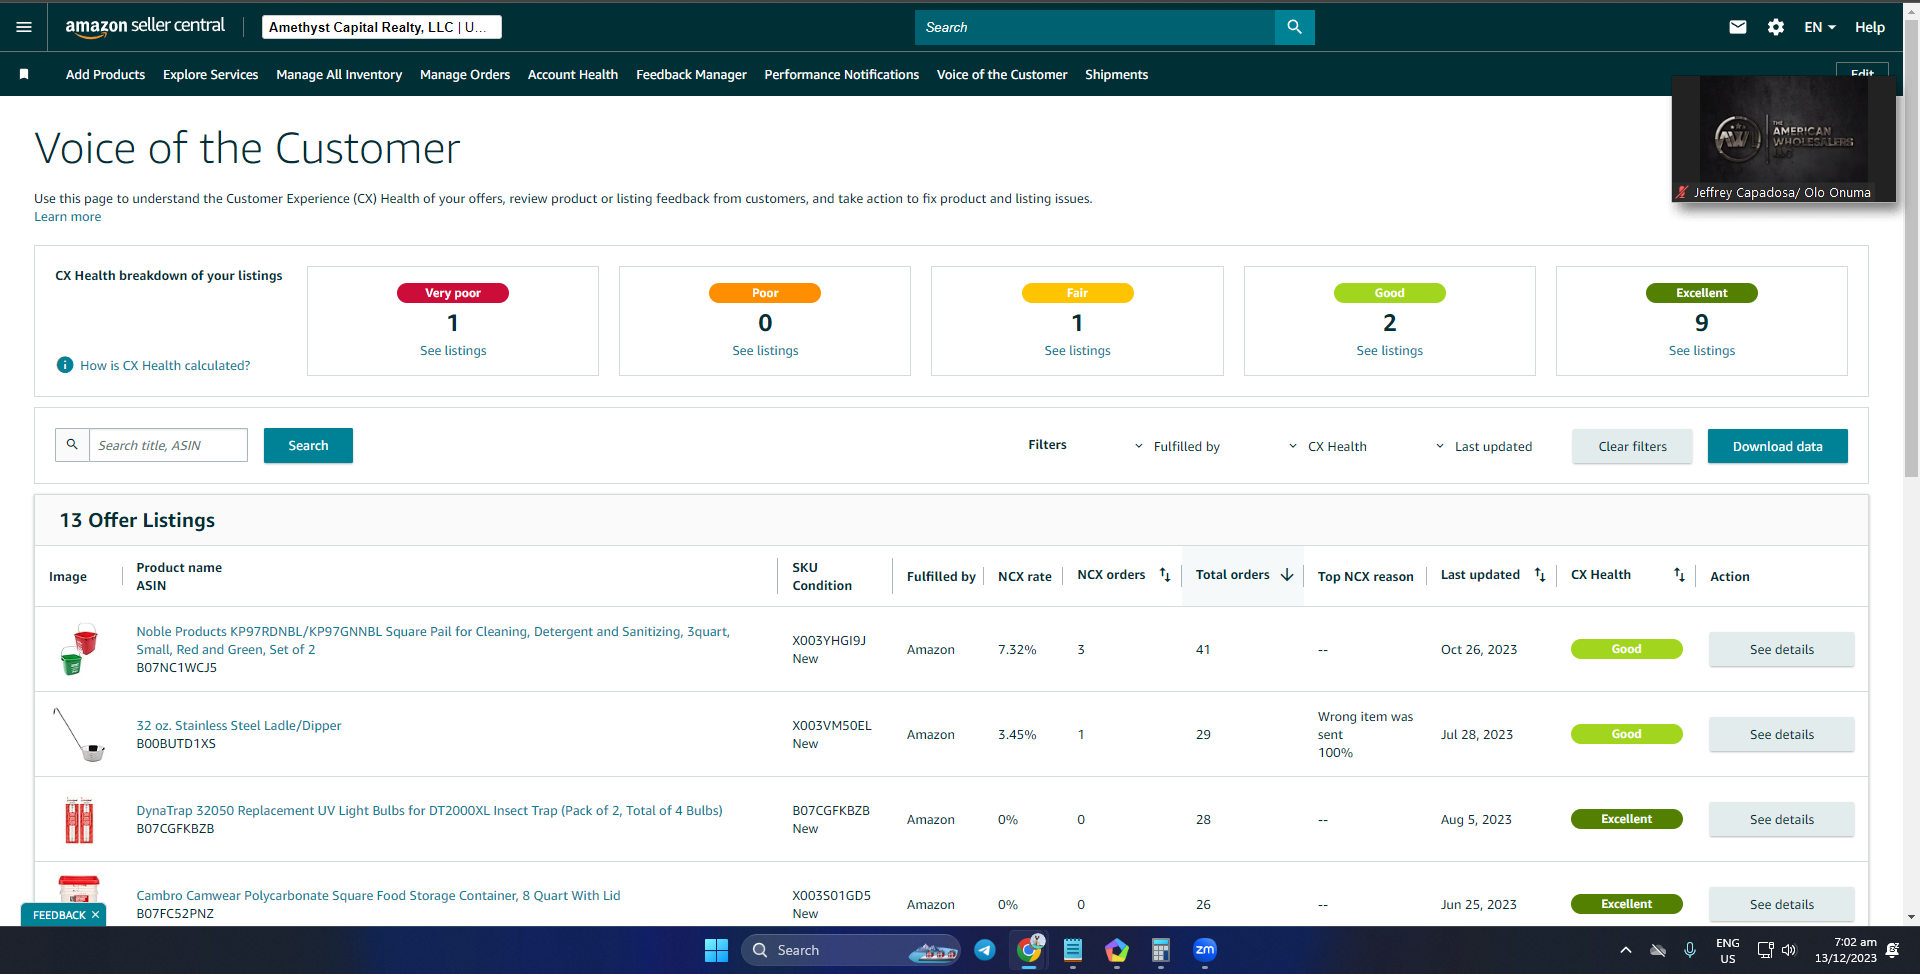This screenshot has width=1920, height=974.
Task: Click the magnifier icon beside title search
Action: coord(72,445)
